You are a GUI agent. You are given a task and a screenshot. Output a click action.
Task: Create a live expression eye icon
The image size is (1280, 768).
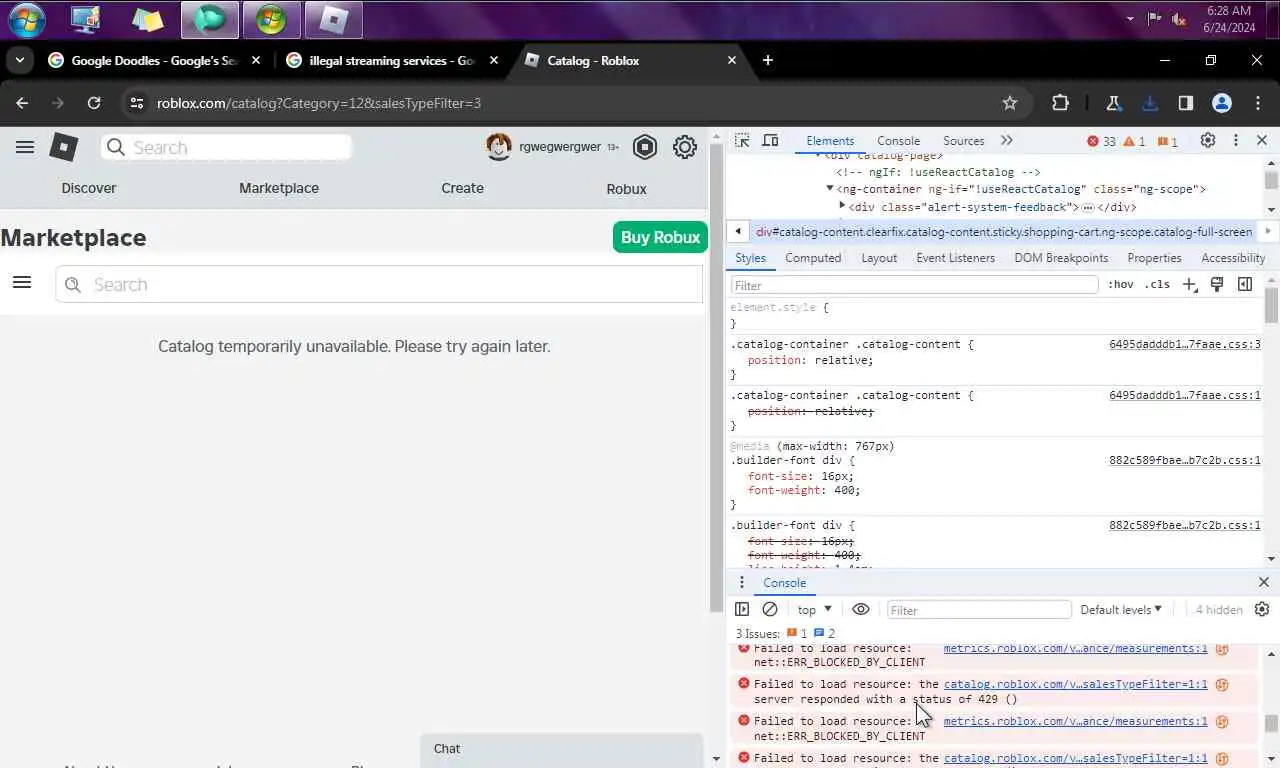861,609
